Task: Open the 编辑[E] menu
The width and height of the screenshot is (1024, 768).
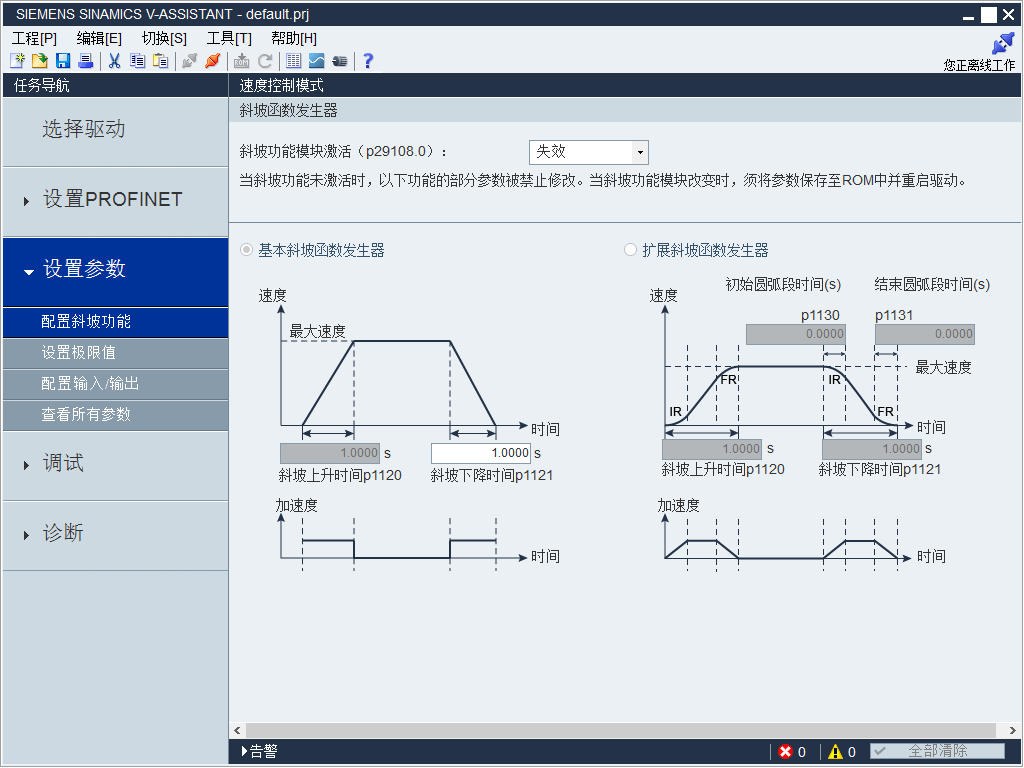Action: [x=99, y=39]
